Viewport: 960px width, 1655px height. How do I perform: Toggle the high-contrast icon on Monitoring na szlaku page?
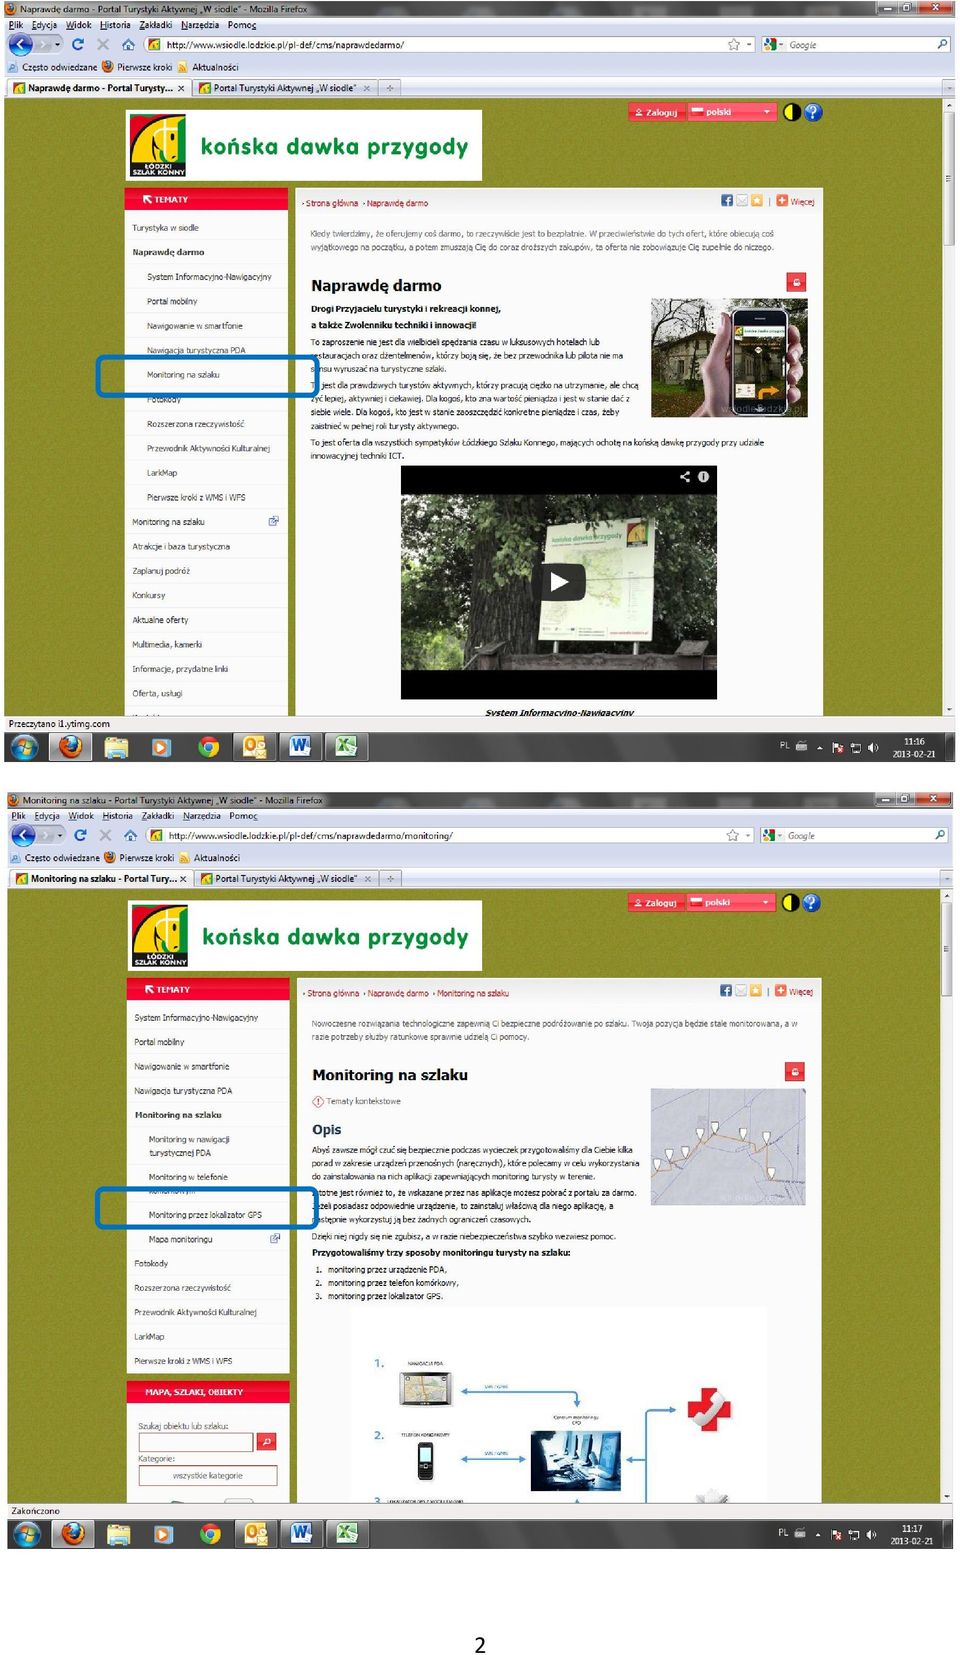790,902
